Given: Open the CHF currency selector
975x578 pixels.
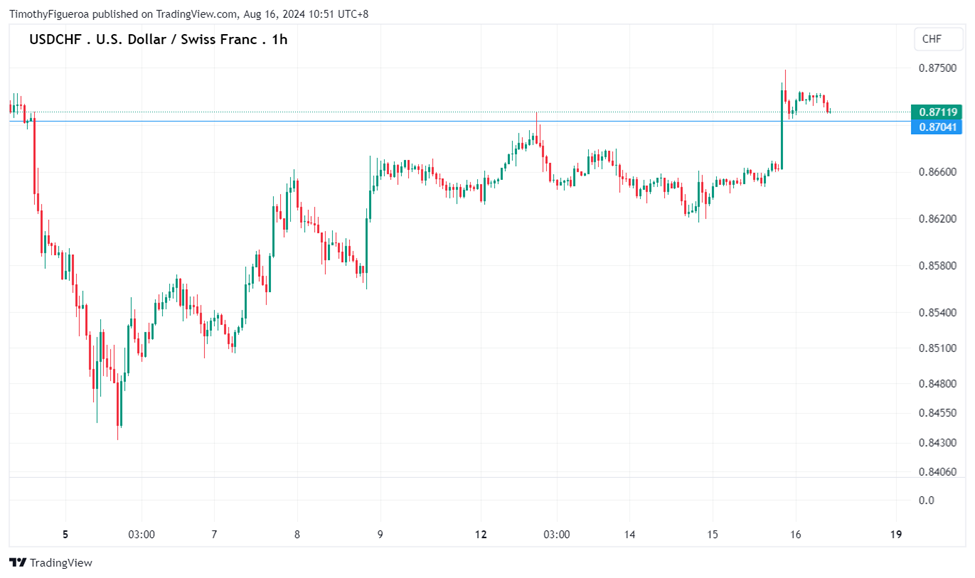Looking at the screenshot, I should pos(931,39).
